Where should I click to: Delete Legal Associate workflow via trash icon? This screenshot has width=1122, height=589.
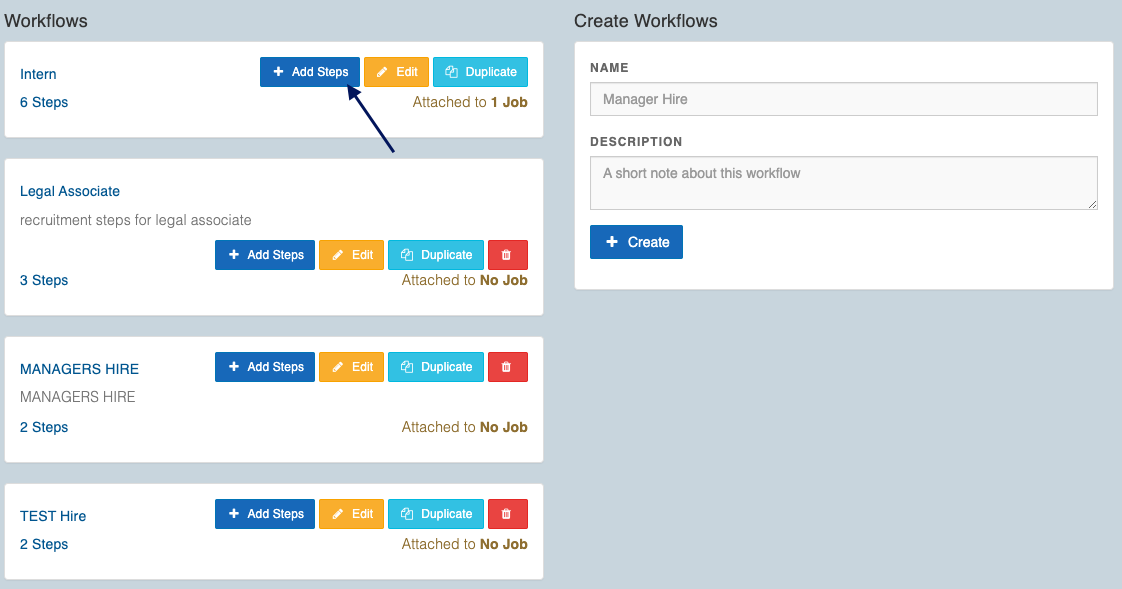click(x=508, y=255)
